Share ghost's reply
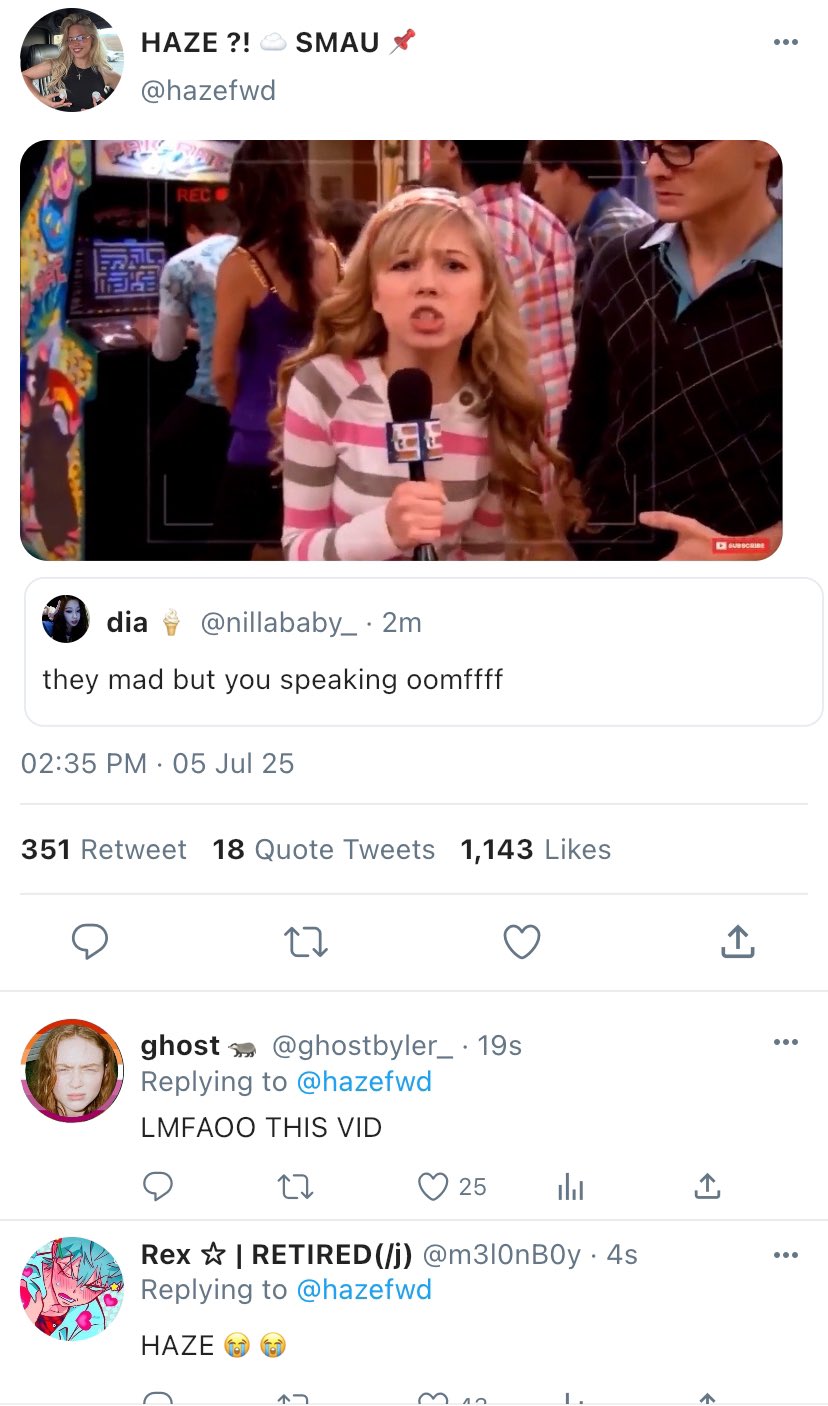This screenshot has width=828, height=1406. [x=707, y=1187]
